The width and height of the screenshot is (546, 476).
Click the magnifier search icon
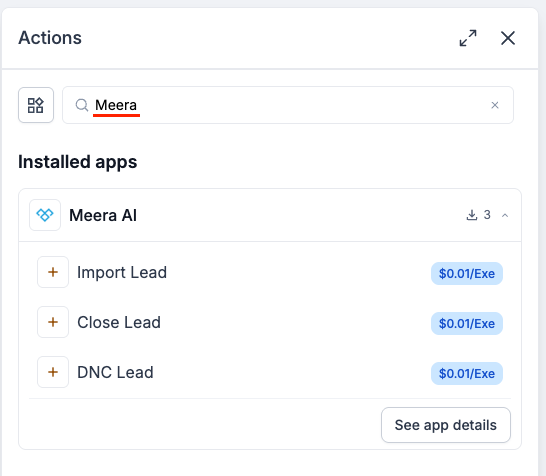tap(82, 105)
